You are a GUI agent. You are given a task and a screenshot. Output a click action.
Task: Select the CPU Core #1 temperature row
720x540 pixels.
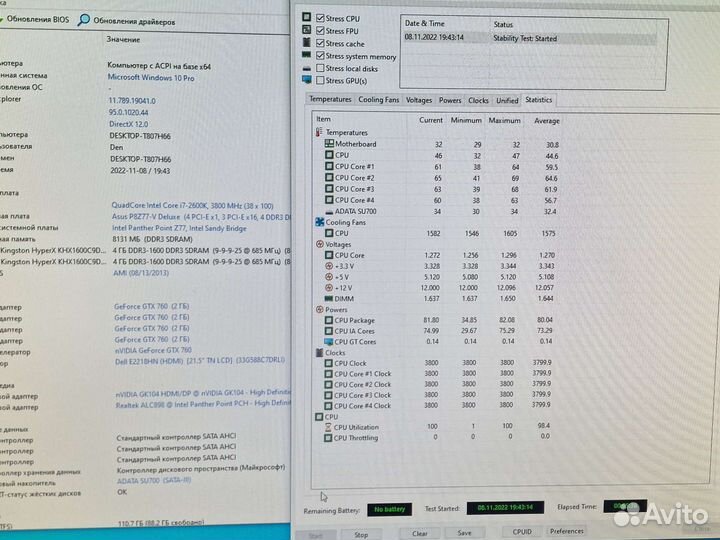tap(441, 166)
